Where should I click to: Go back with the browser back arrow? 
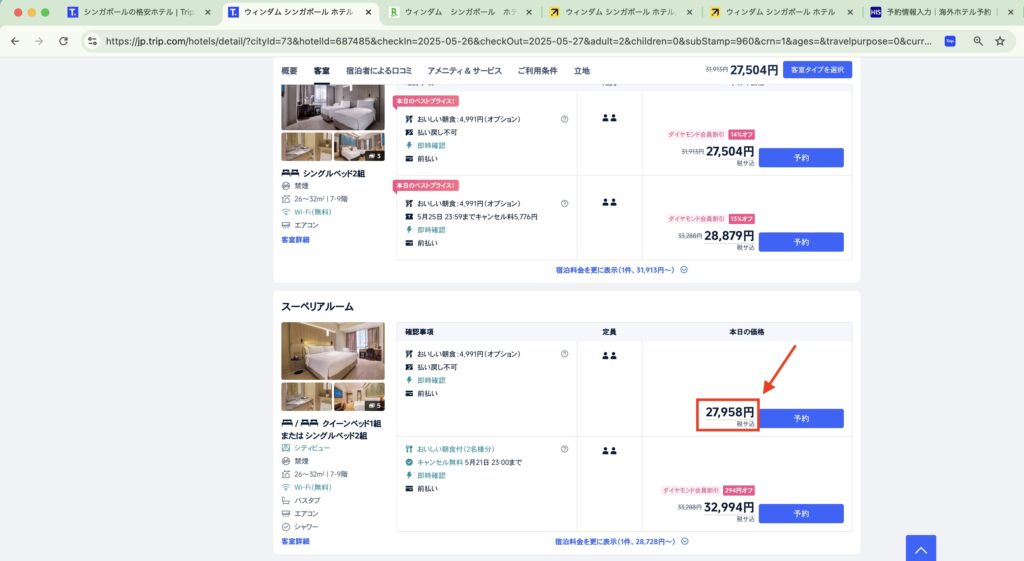15,41
